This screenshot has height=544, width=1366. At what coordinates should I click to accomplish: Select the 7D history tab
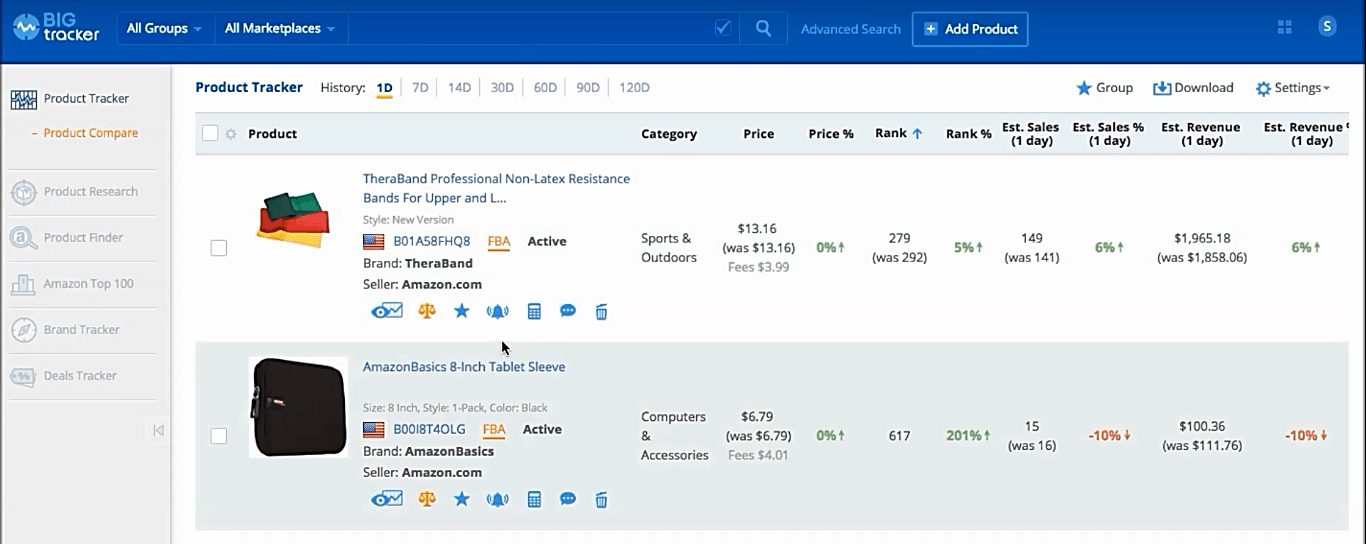click(420, 88)
